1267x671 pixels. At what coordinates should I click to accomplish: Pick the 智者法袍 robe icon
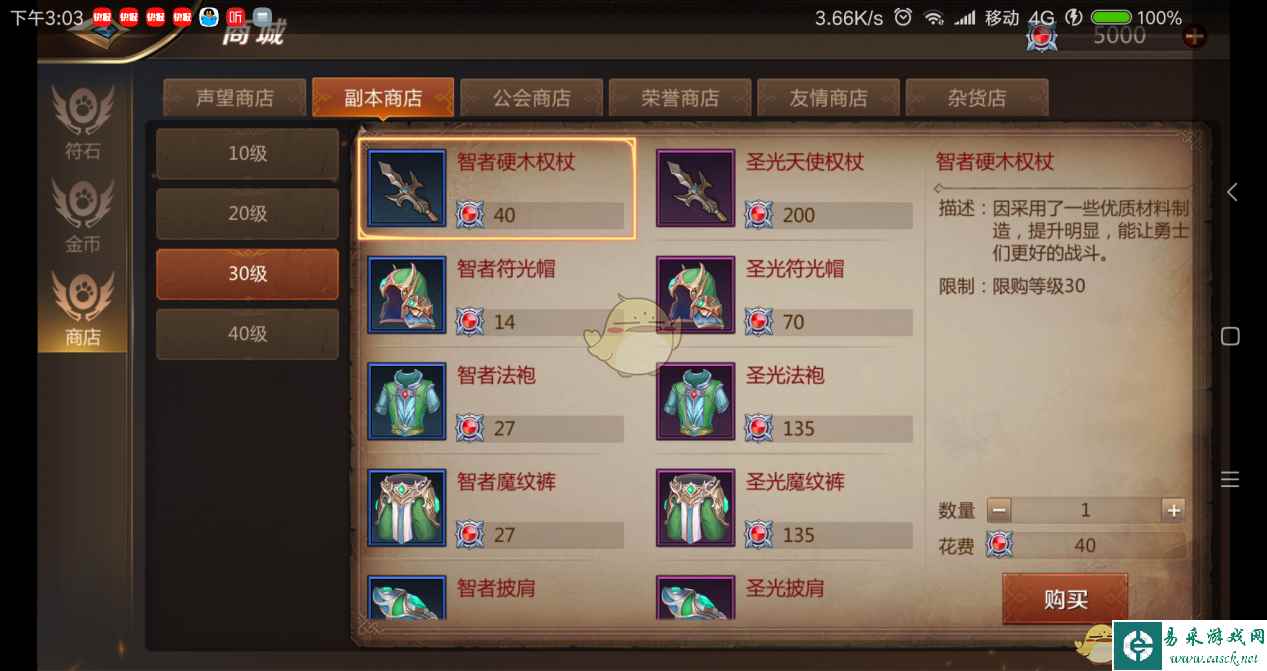click(407, 402)
